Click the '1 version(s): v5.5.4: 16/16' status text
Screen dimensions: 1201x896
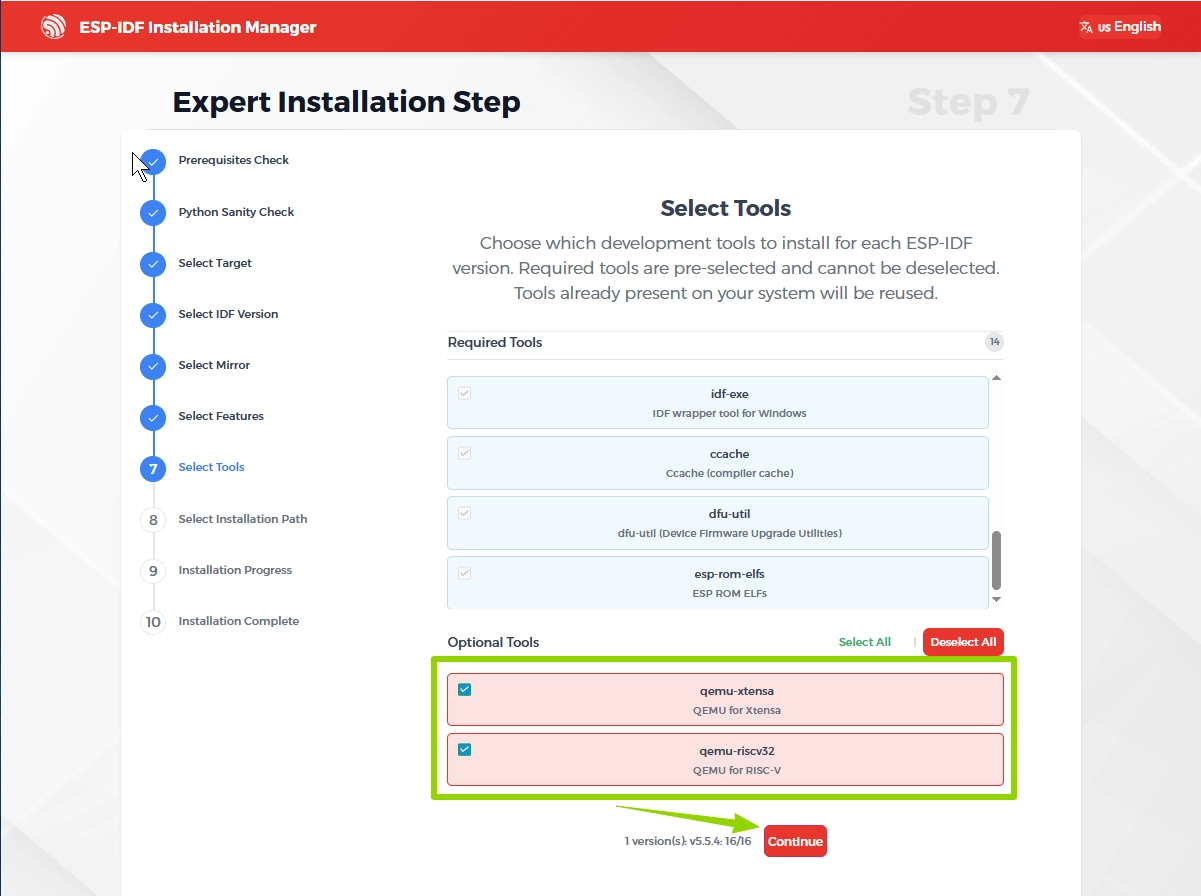pos(688,842)
